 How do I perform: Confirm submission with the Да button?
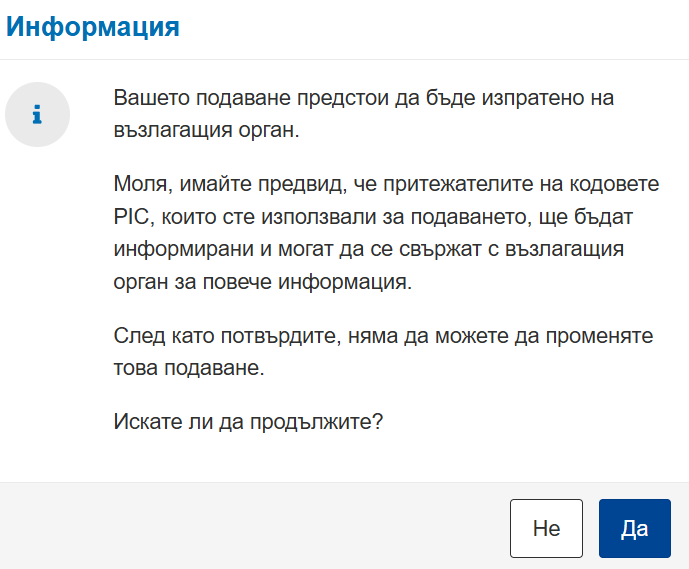tap(635, 528)
